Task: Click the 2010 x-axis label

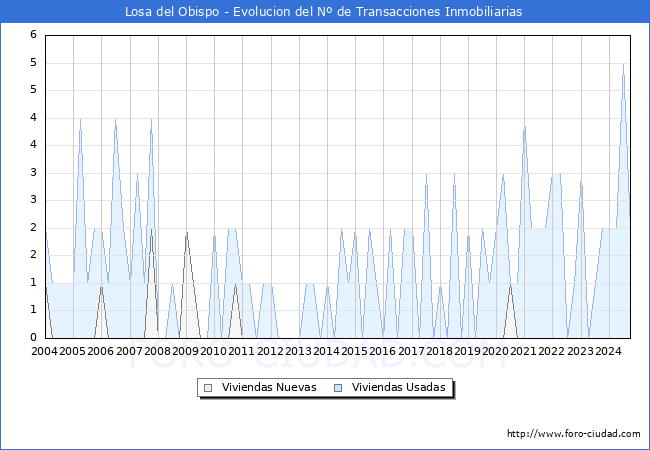Action: (x=213, y=351)
